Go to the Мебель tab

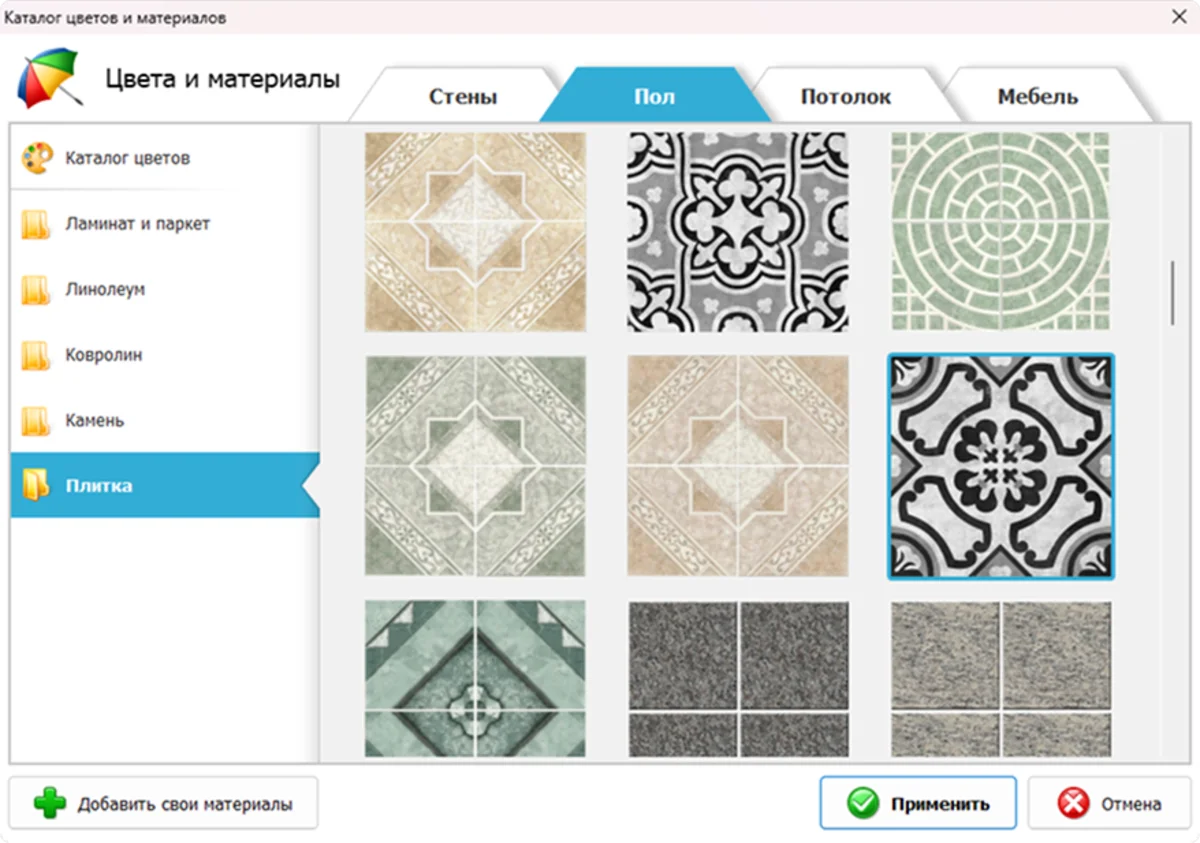(1037, 97)
